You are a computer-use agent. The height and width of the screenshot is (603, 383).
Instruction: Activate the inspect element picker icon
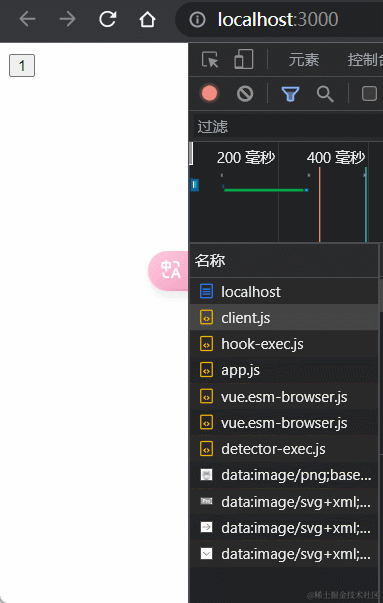(210, 60)
